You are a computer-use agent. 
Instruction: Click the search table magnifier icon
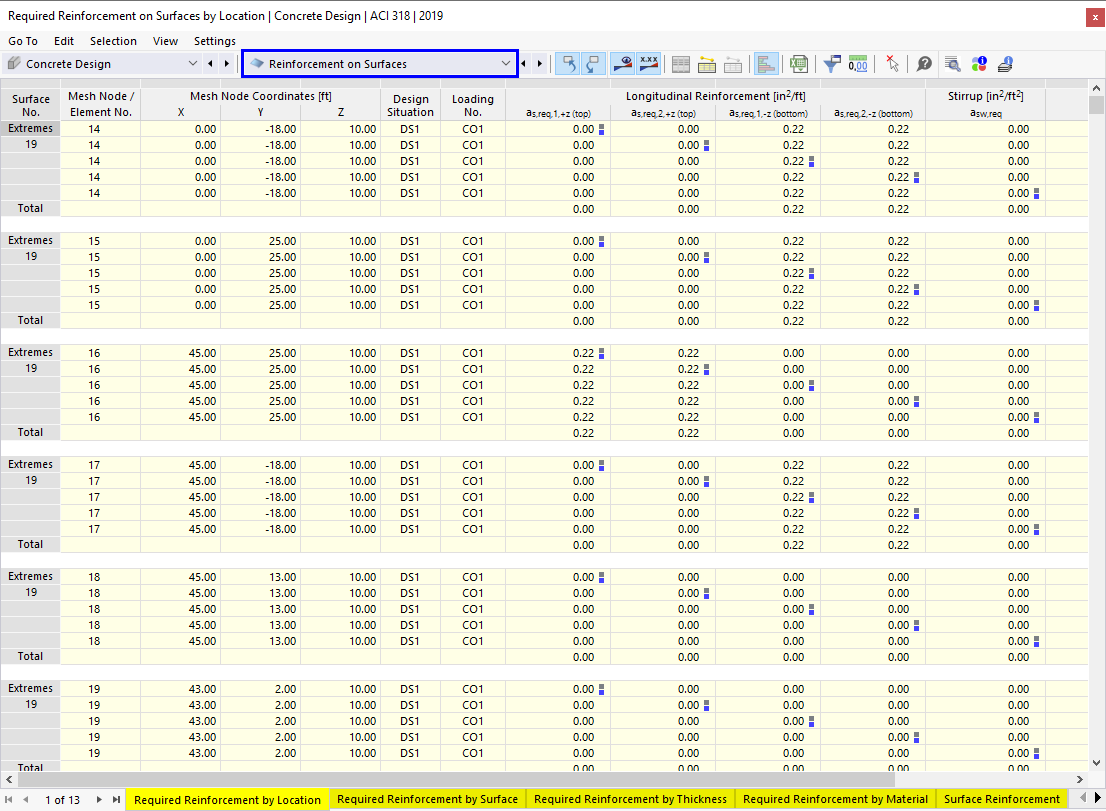[x=952, y=63]
